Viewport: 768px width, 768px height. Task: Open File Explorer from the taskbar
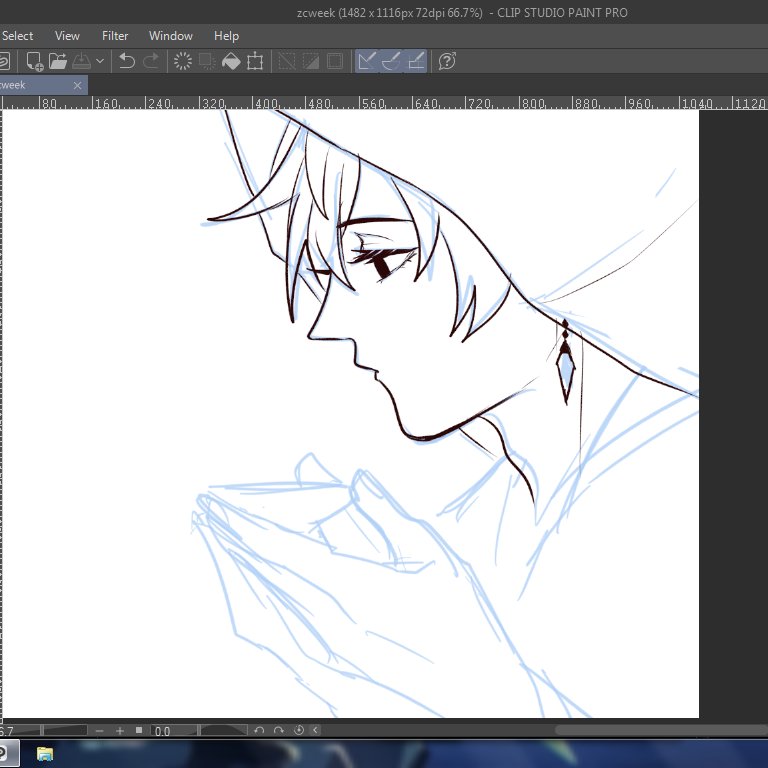pos(45,753)
